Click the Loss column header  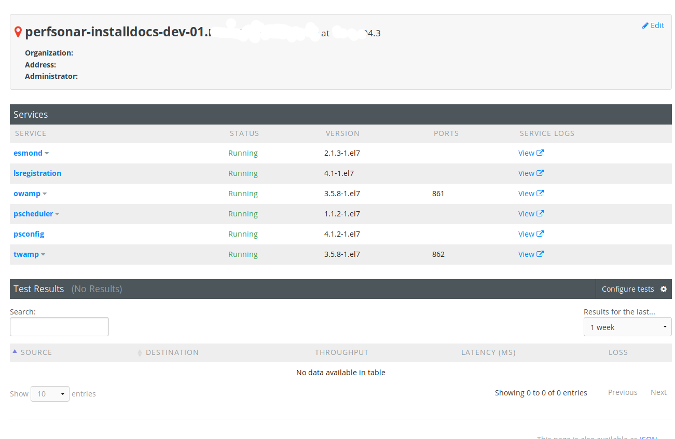618,352
